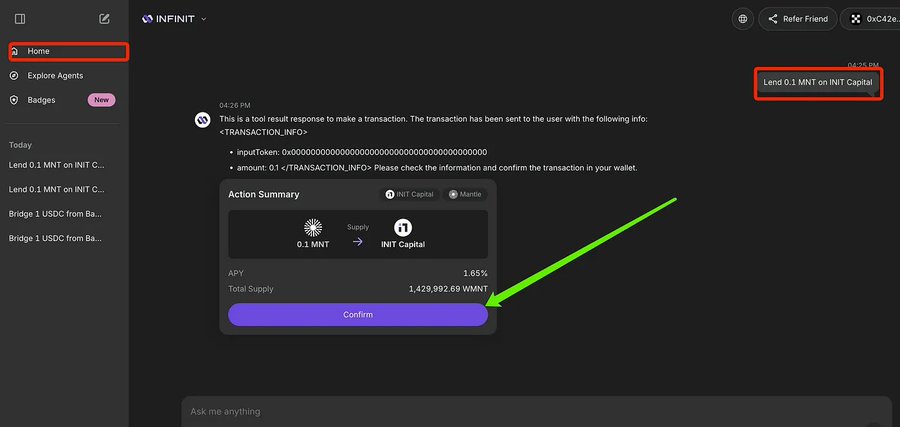Click the 'Total Supply' label
The width and height of the screenshot is (900, 427).
pos(251,289)
